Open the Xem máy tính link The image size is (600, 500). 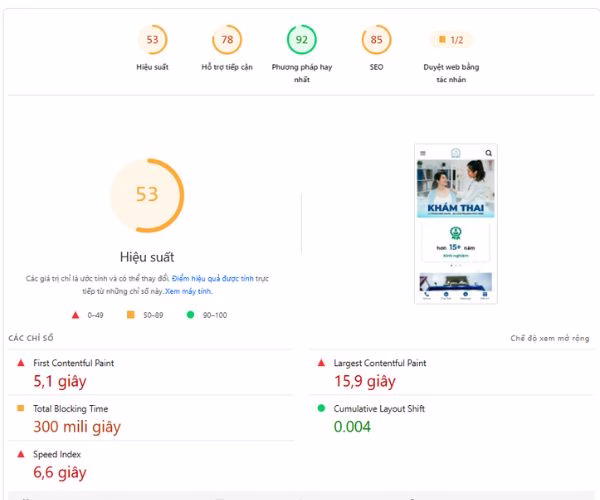click(x=188, y=292)
